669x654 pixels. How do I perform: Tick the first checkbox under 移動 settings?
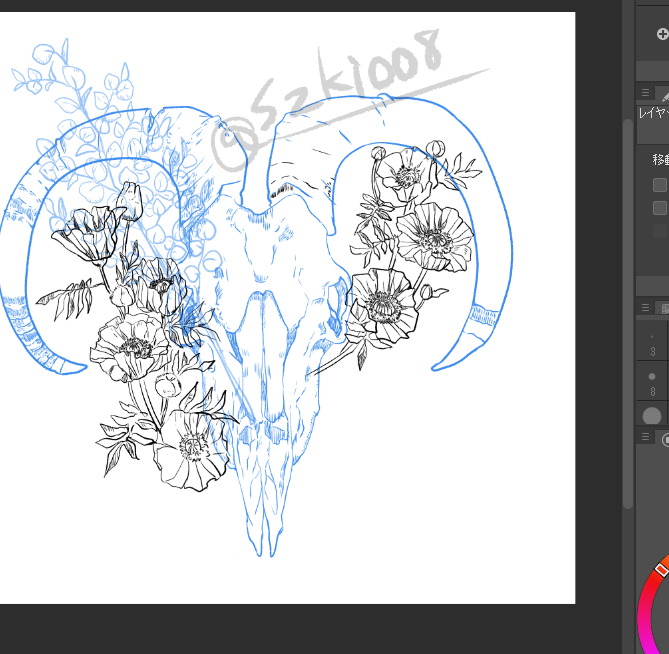point(660,185)
